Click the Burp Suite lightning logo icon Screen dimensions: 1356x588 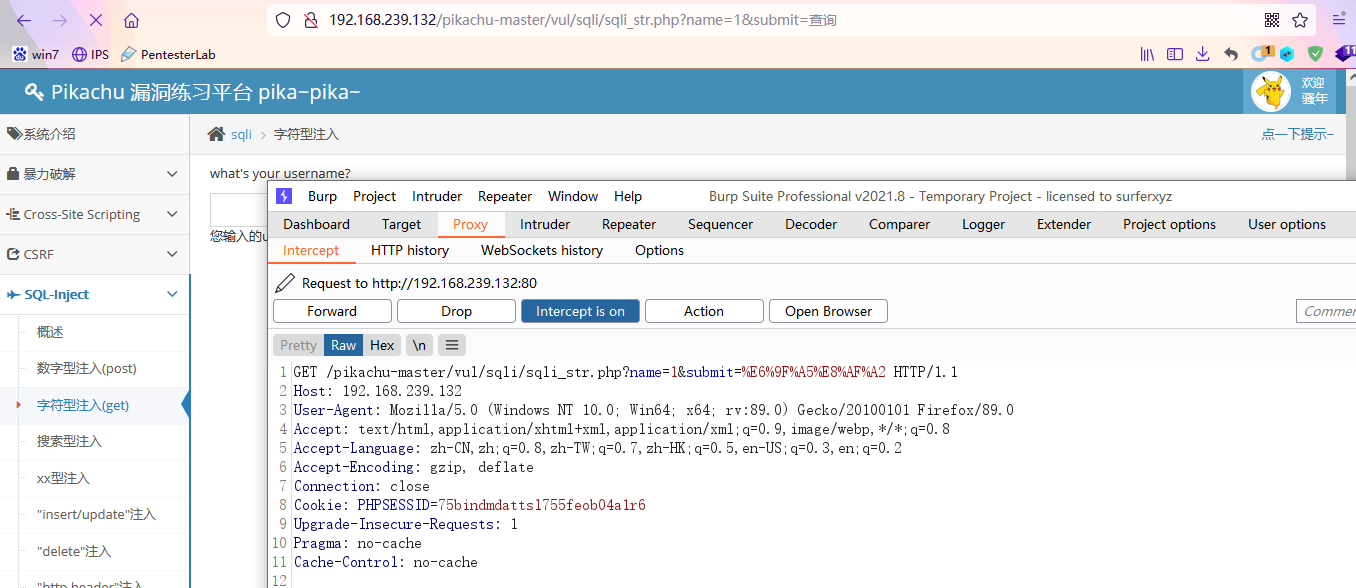[x=284, y=196]
